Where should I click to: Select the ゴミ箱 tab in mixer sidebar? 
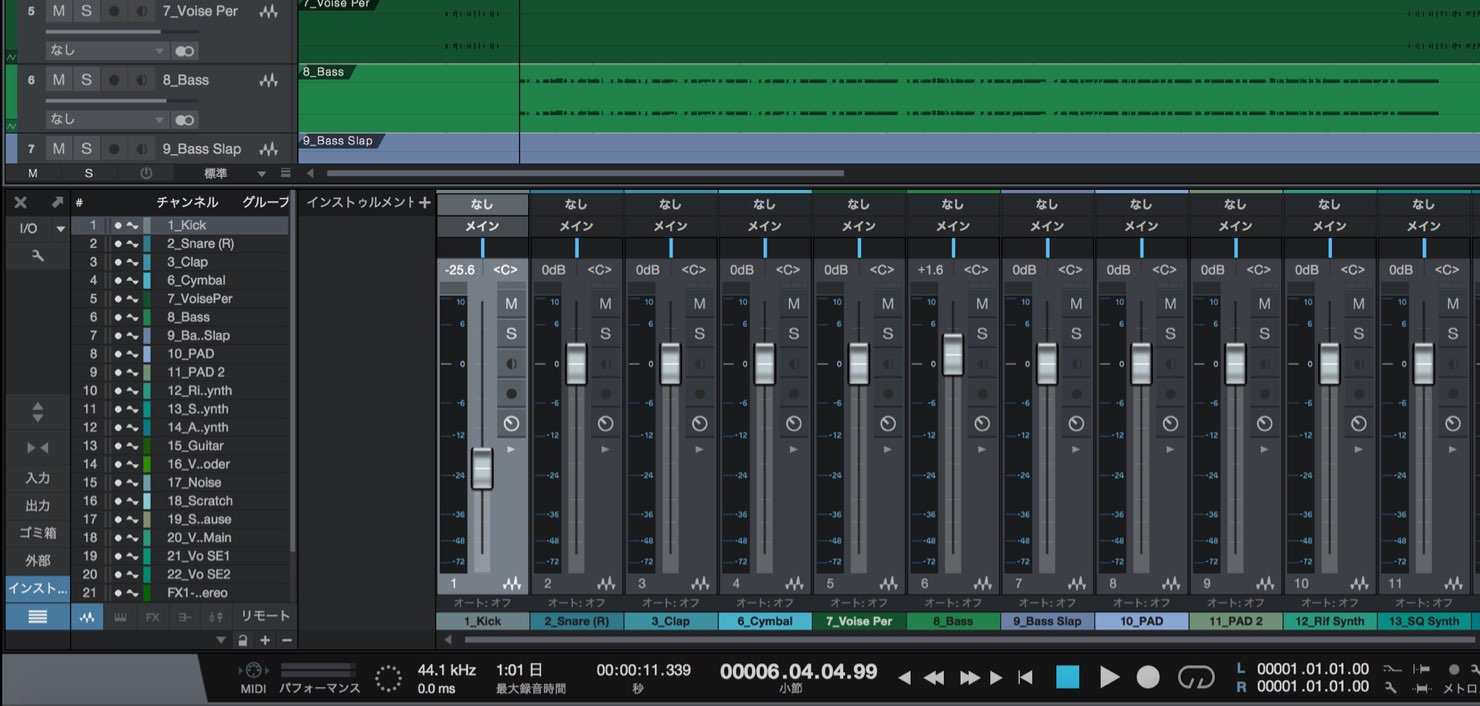point(38,533)
